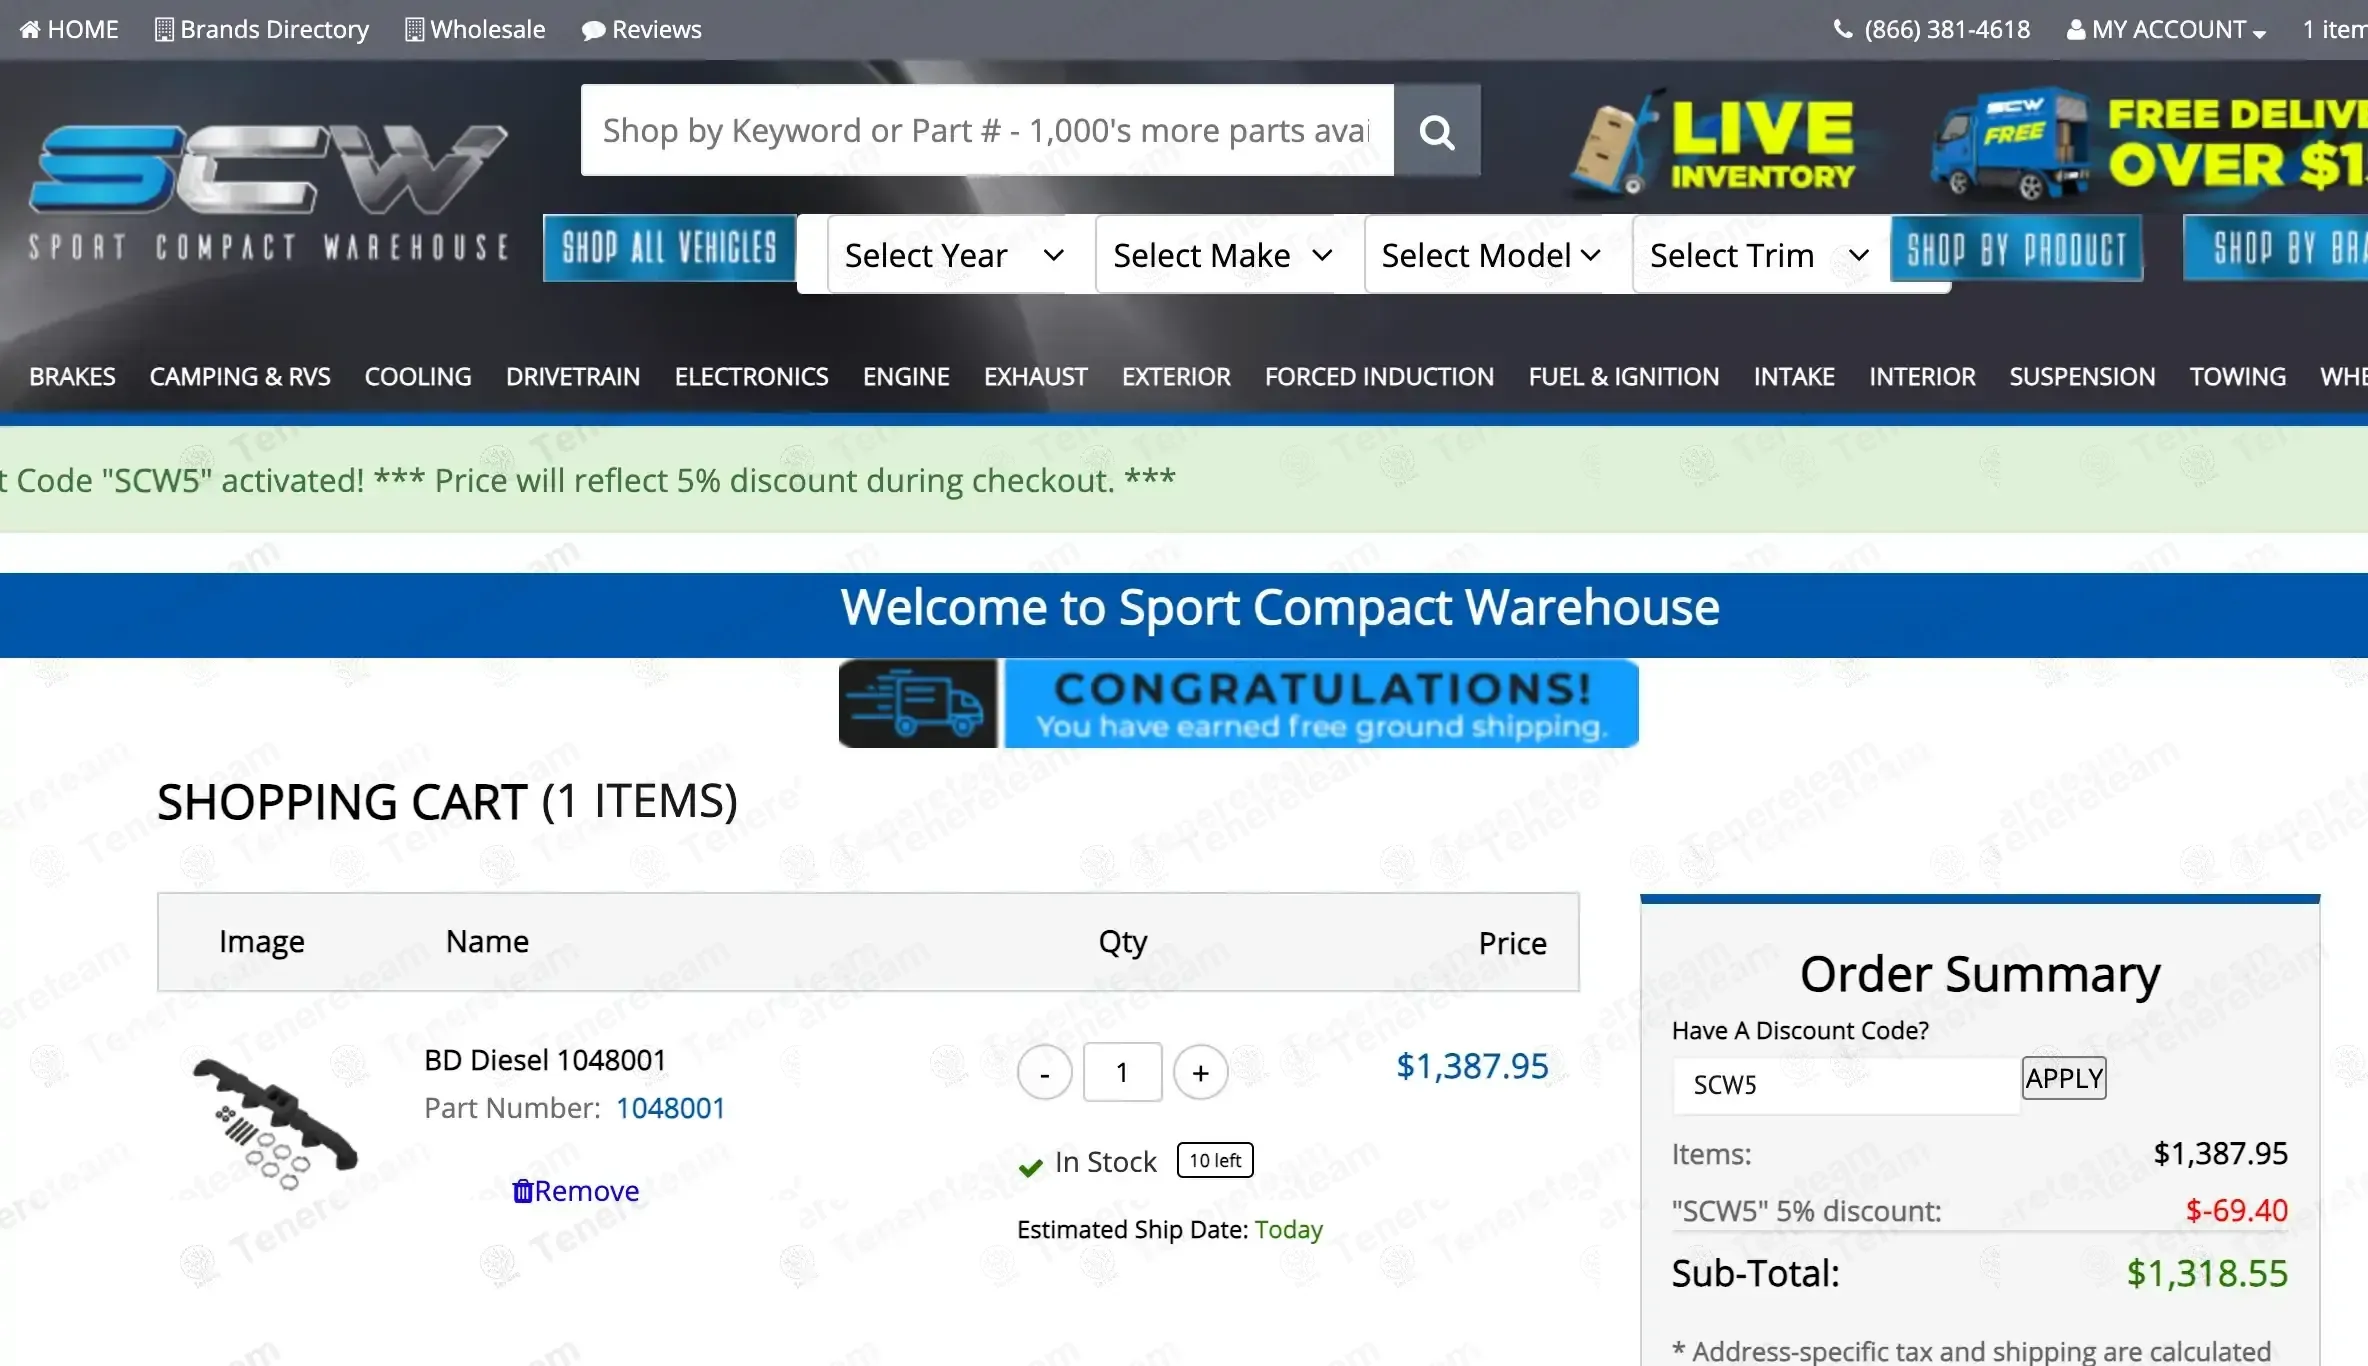Decrease quantity with the minus button
Screen dimensions: 2368x1366
pyautogui.click(x=1045, y=1073)
